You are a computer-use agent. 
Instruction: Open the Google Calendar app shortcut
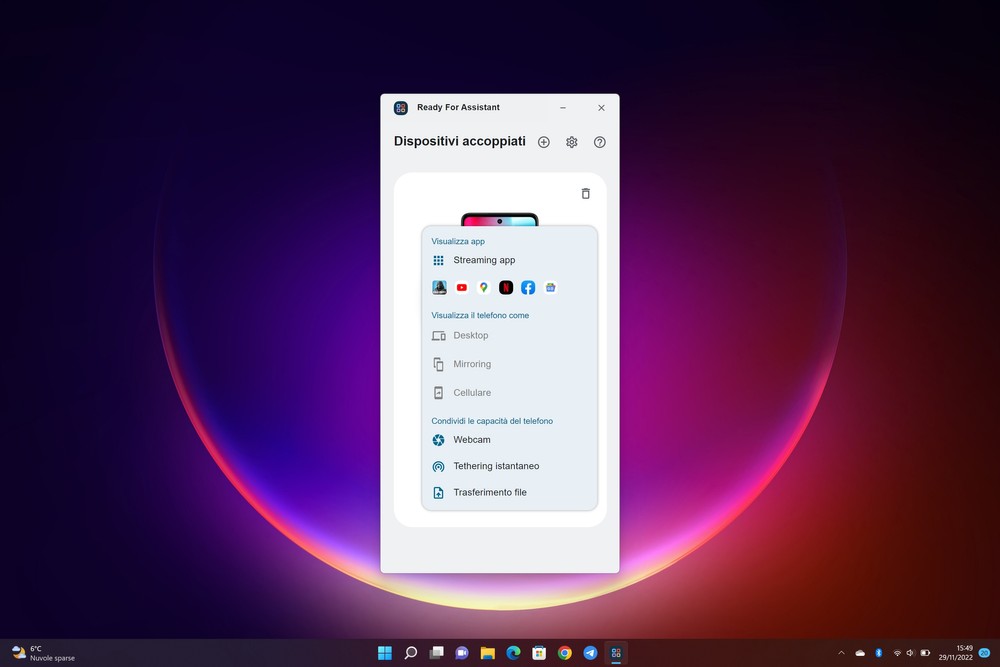tap(550, 288)
